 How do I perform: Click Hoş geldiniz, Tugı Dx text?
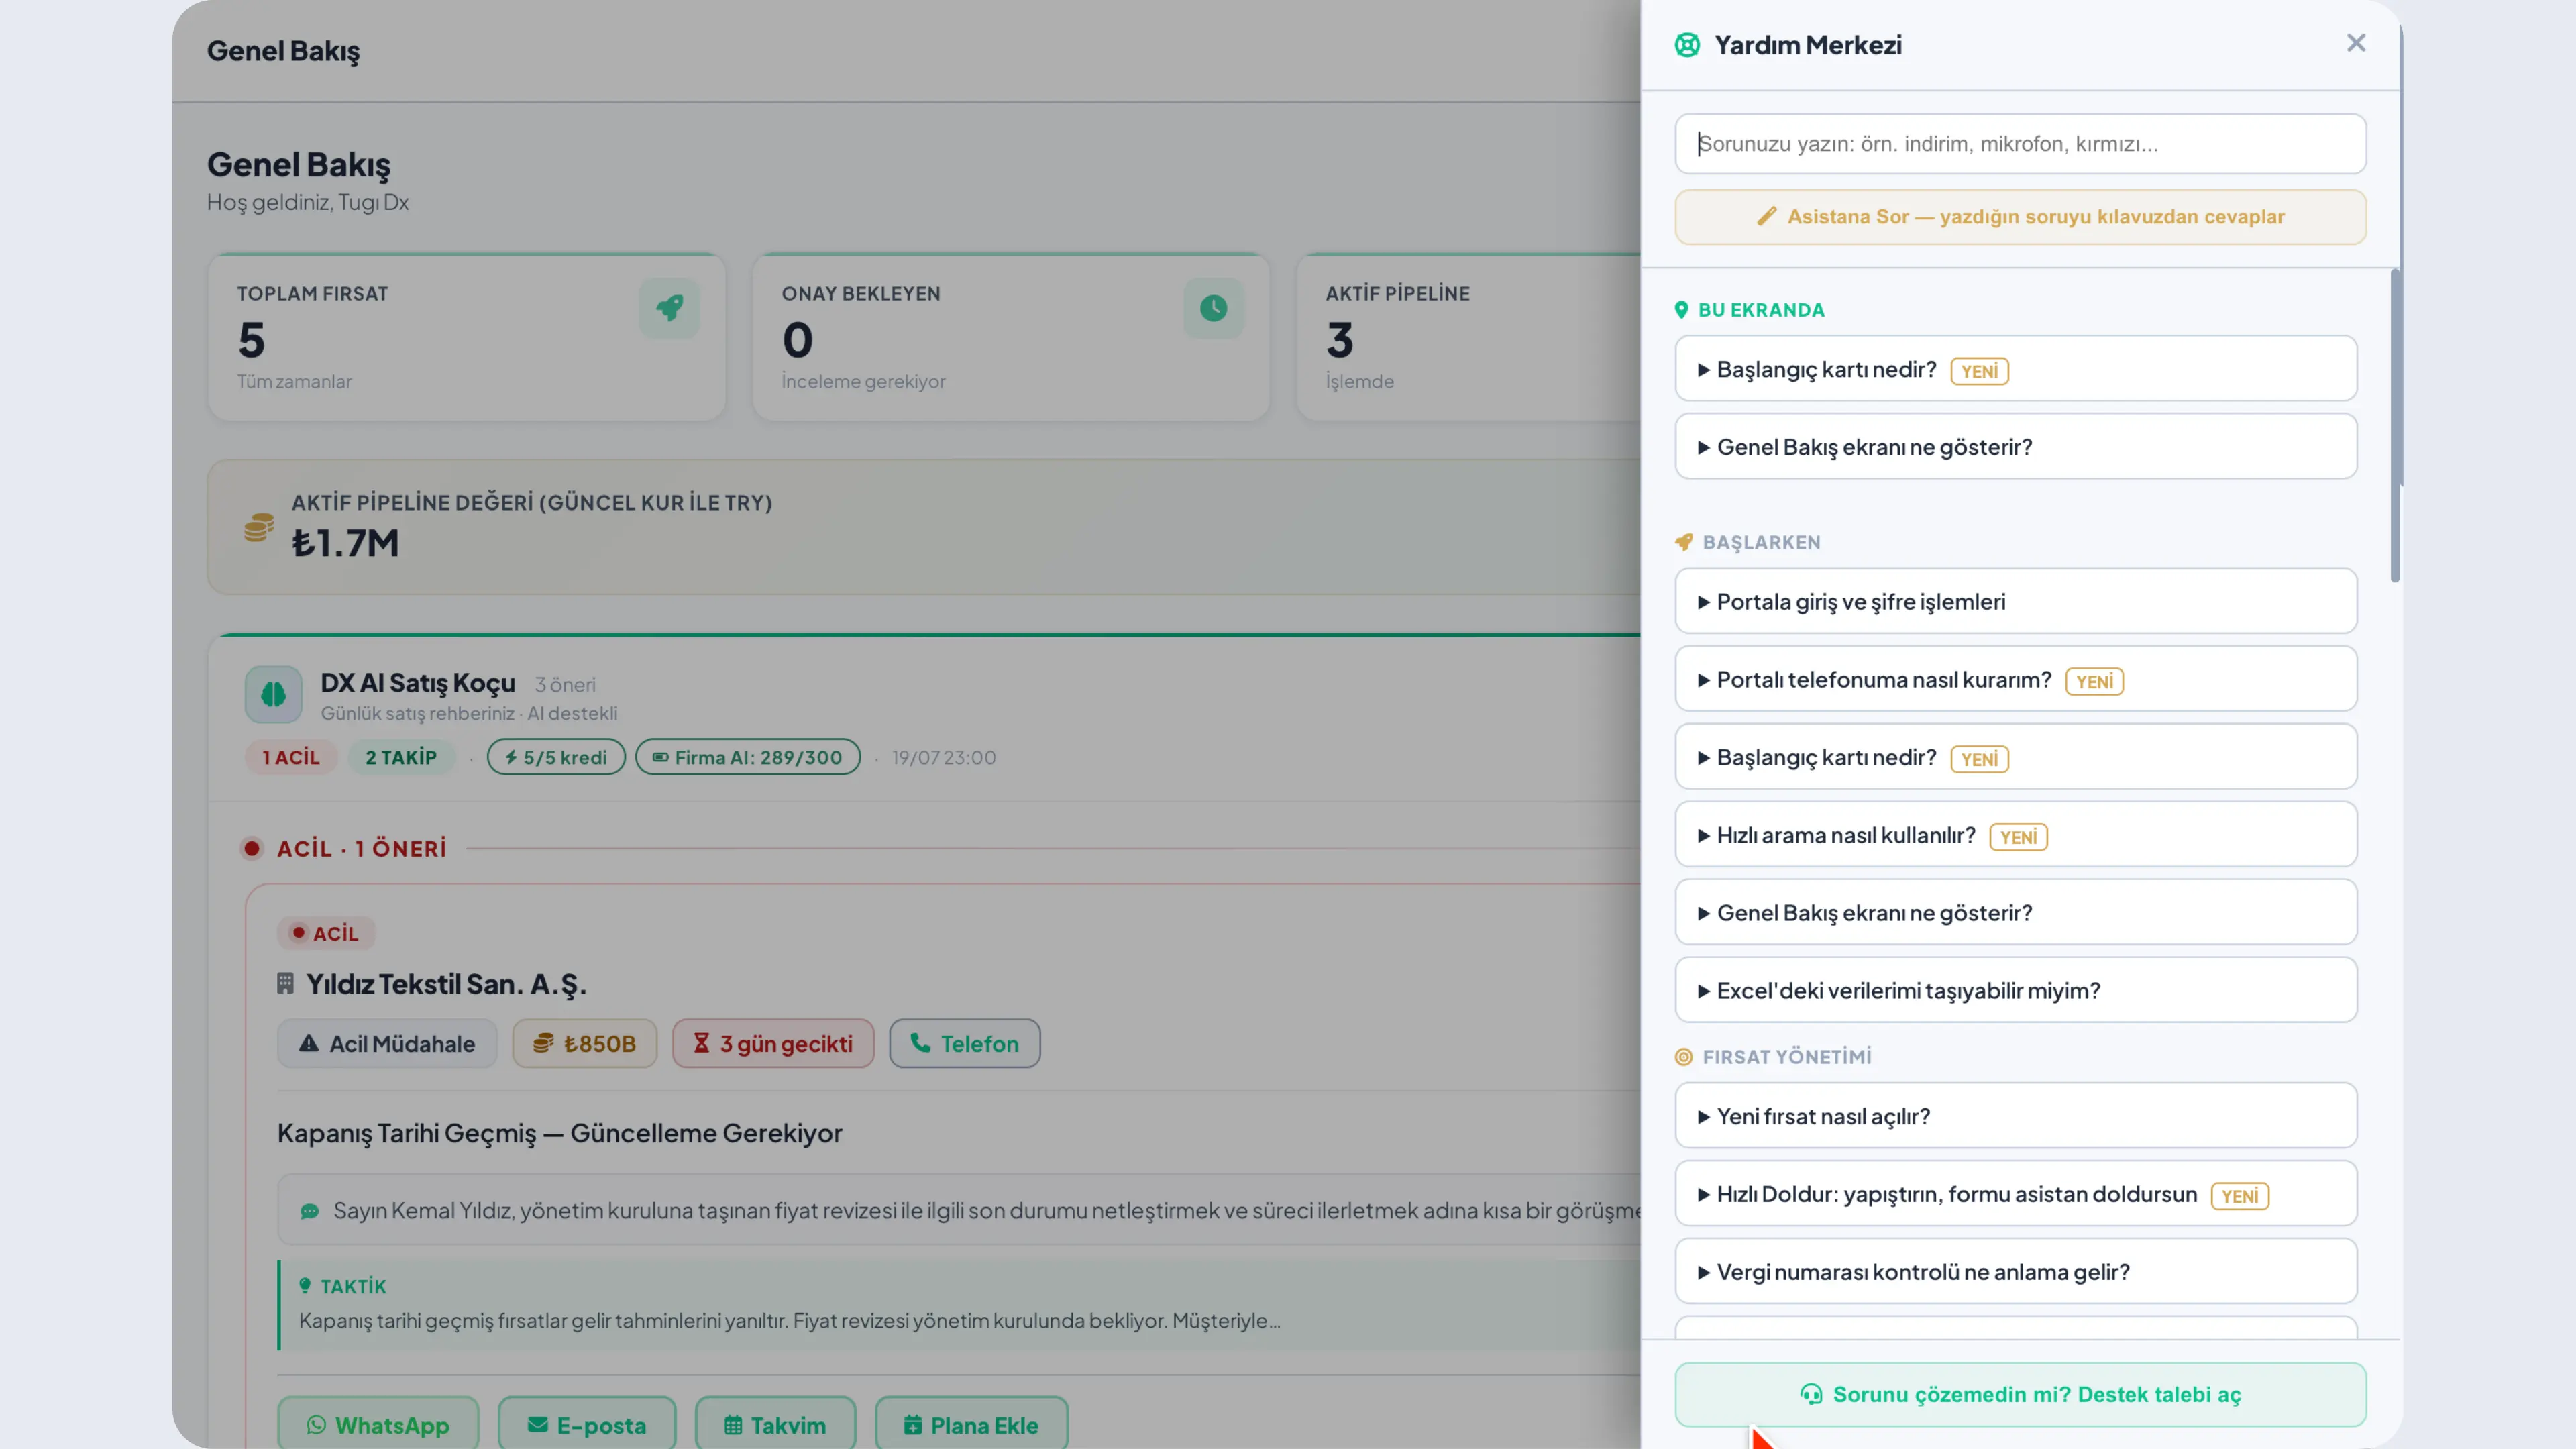pos(308,202)
